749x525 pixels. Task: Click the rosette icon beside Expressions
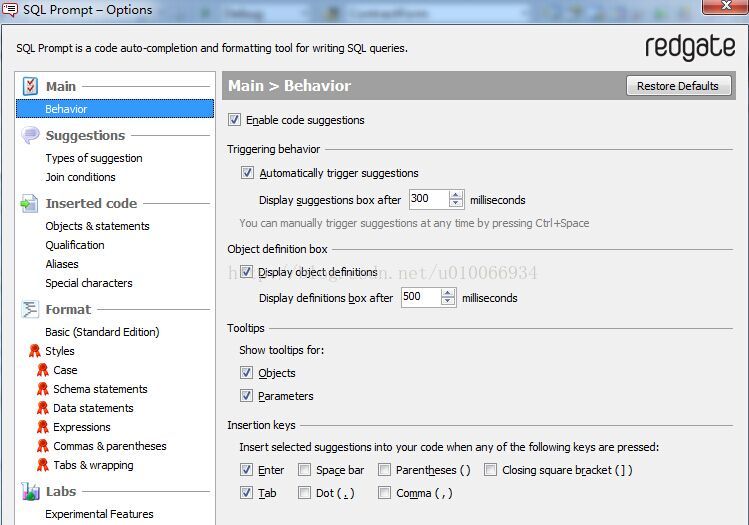(43, 427)
